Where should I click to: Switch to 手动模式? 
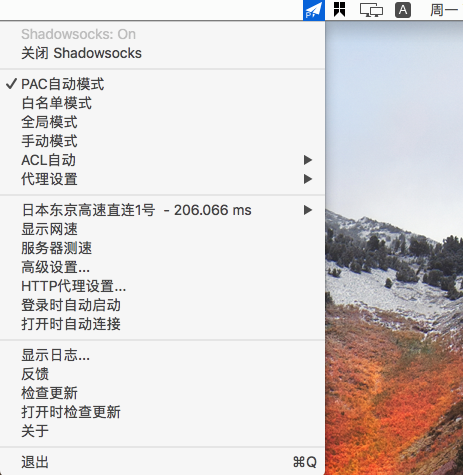tap(162, 141)
